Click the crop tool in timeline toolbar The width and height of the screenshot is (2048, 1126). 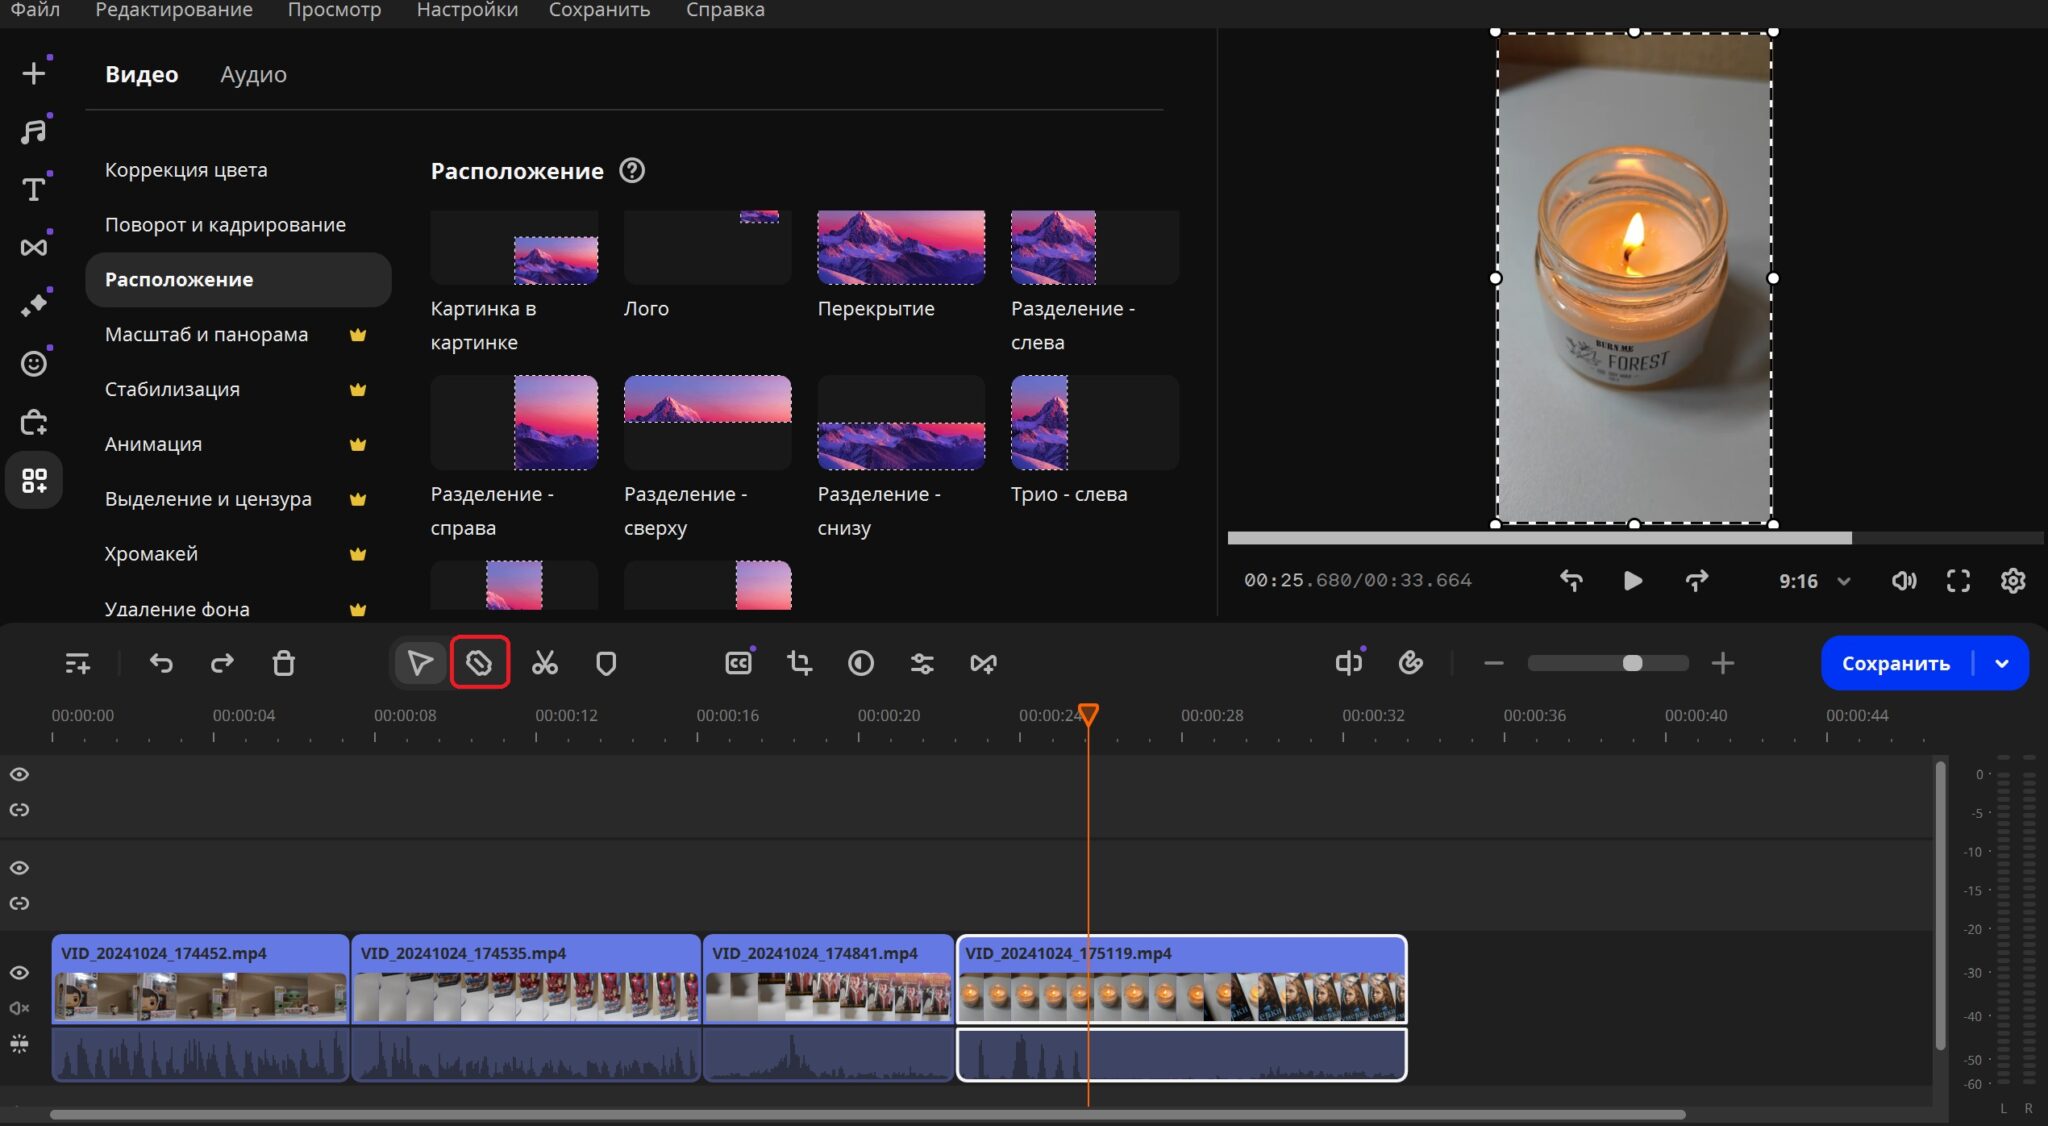(799, 663)
